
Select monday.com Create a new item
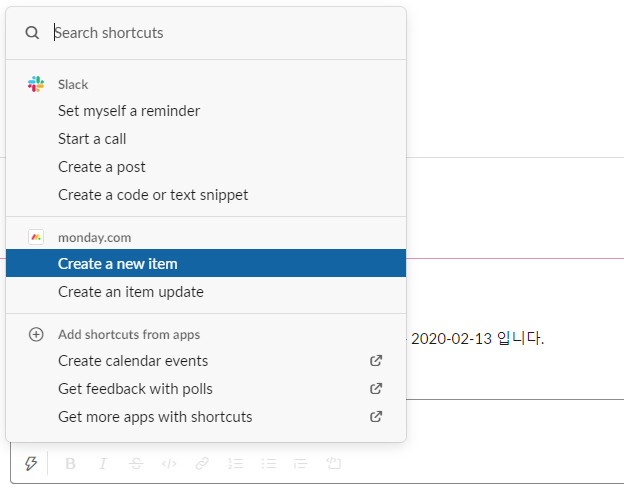[206, 263]
